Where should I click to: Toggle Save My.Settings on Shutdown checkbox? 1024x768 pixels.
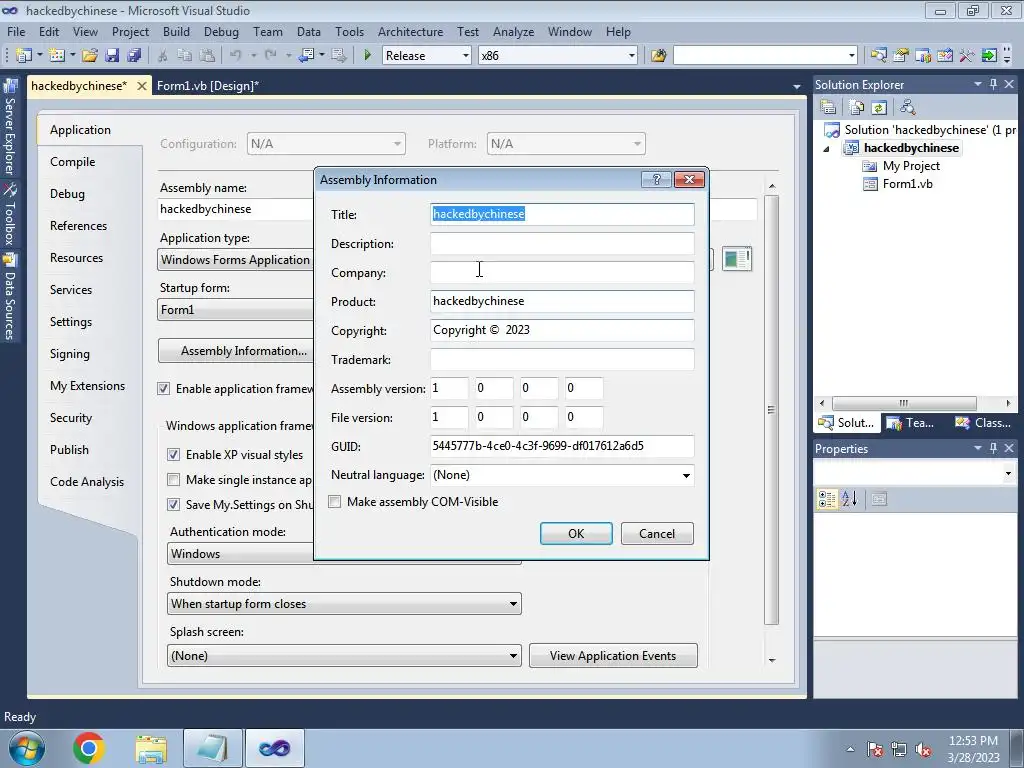pos(173,504)
